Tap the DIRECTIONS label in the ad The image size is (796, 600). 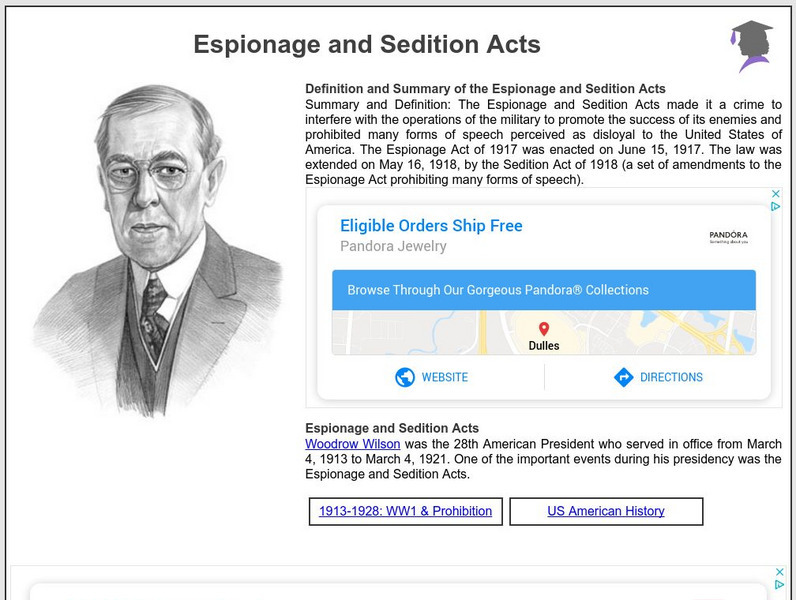coord(671,377)
